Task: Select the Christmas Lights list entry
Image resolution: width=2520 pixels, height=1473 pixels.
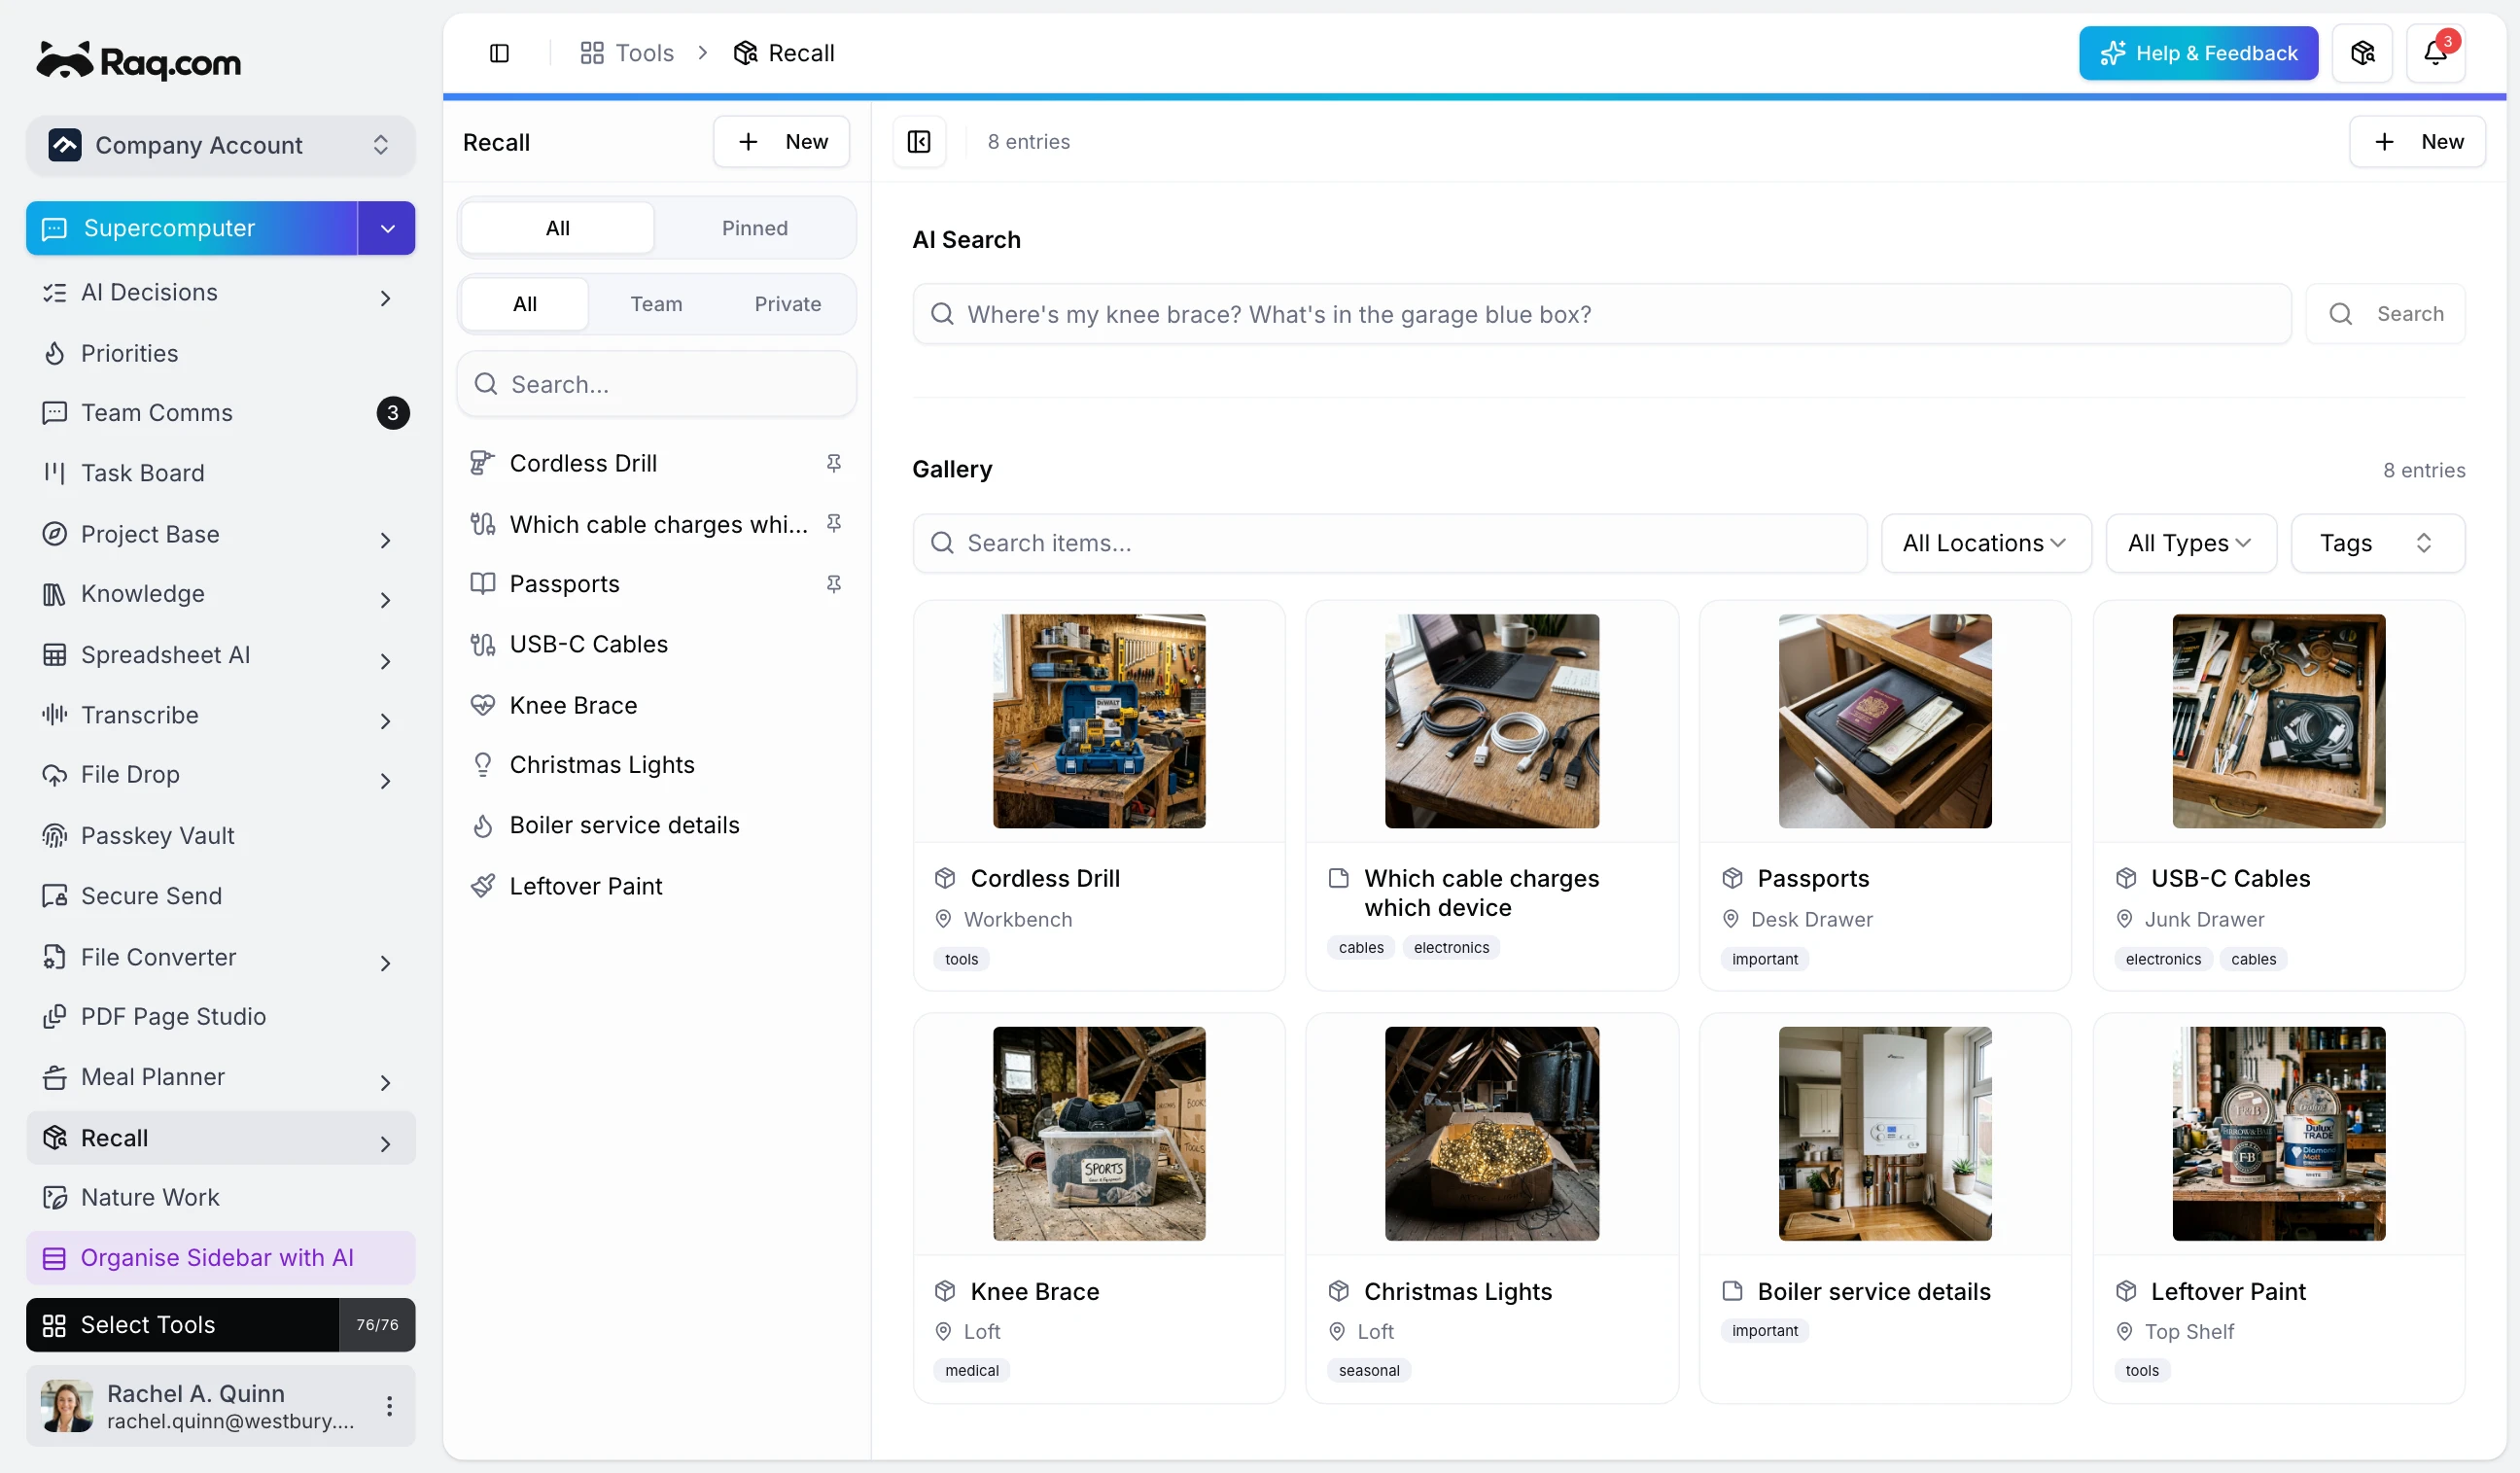Action: point(656,765)
